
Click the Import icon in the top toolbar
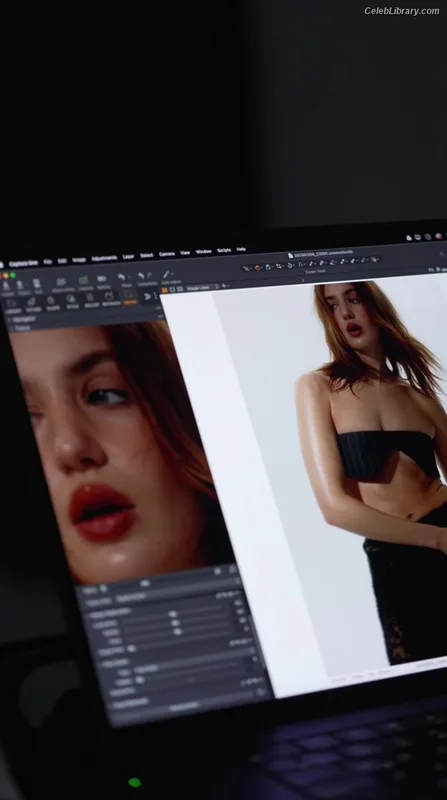6,286
